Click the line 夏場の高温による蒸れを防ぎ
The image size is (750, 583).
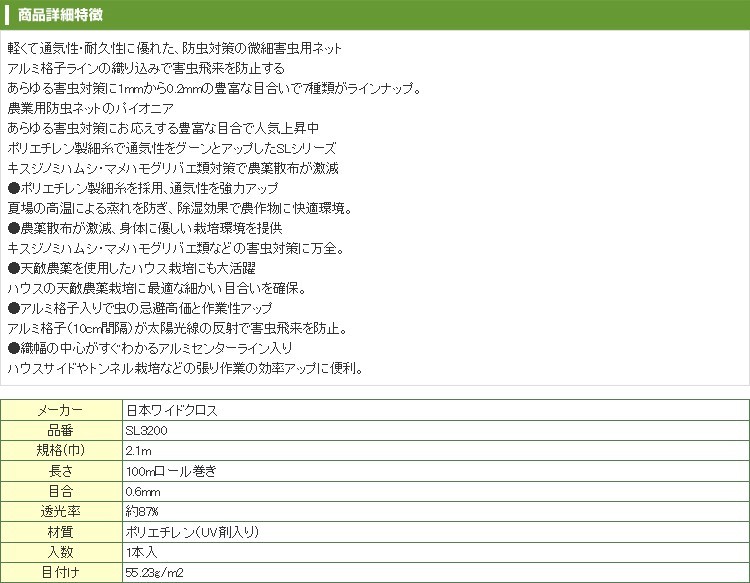pos(180,209)
